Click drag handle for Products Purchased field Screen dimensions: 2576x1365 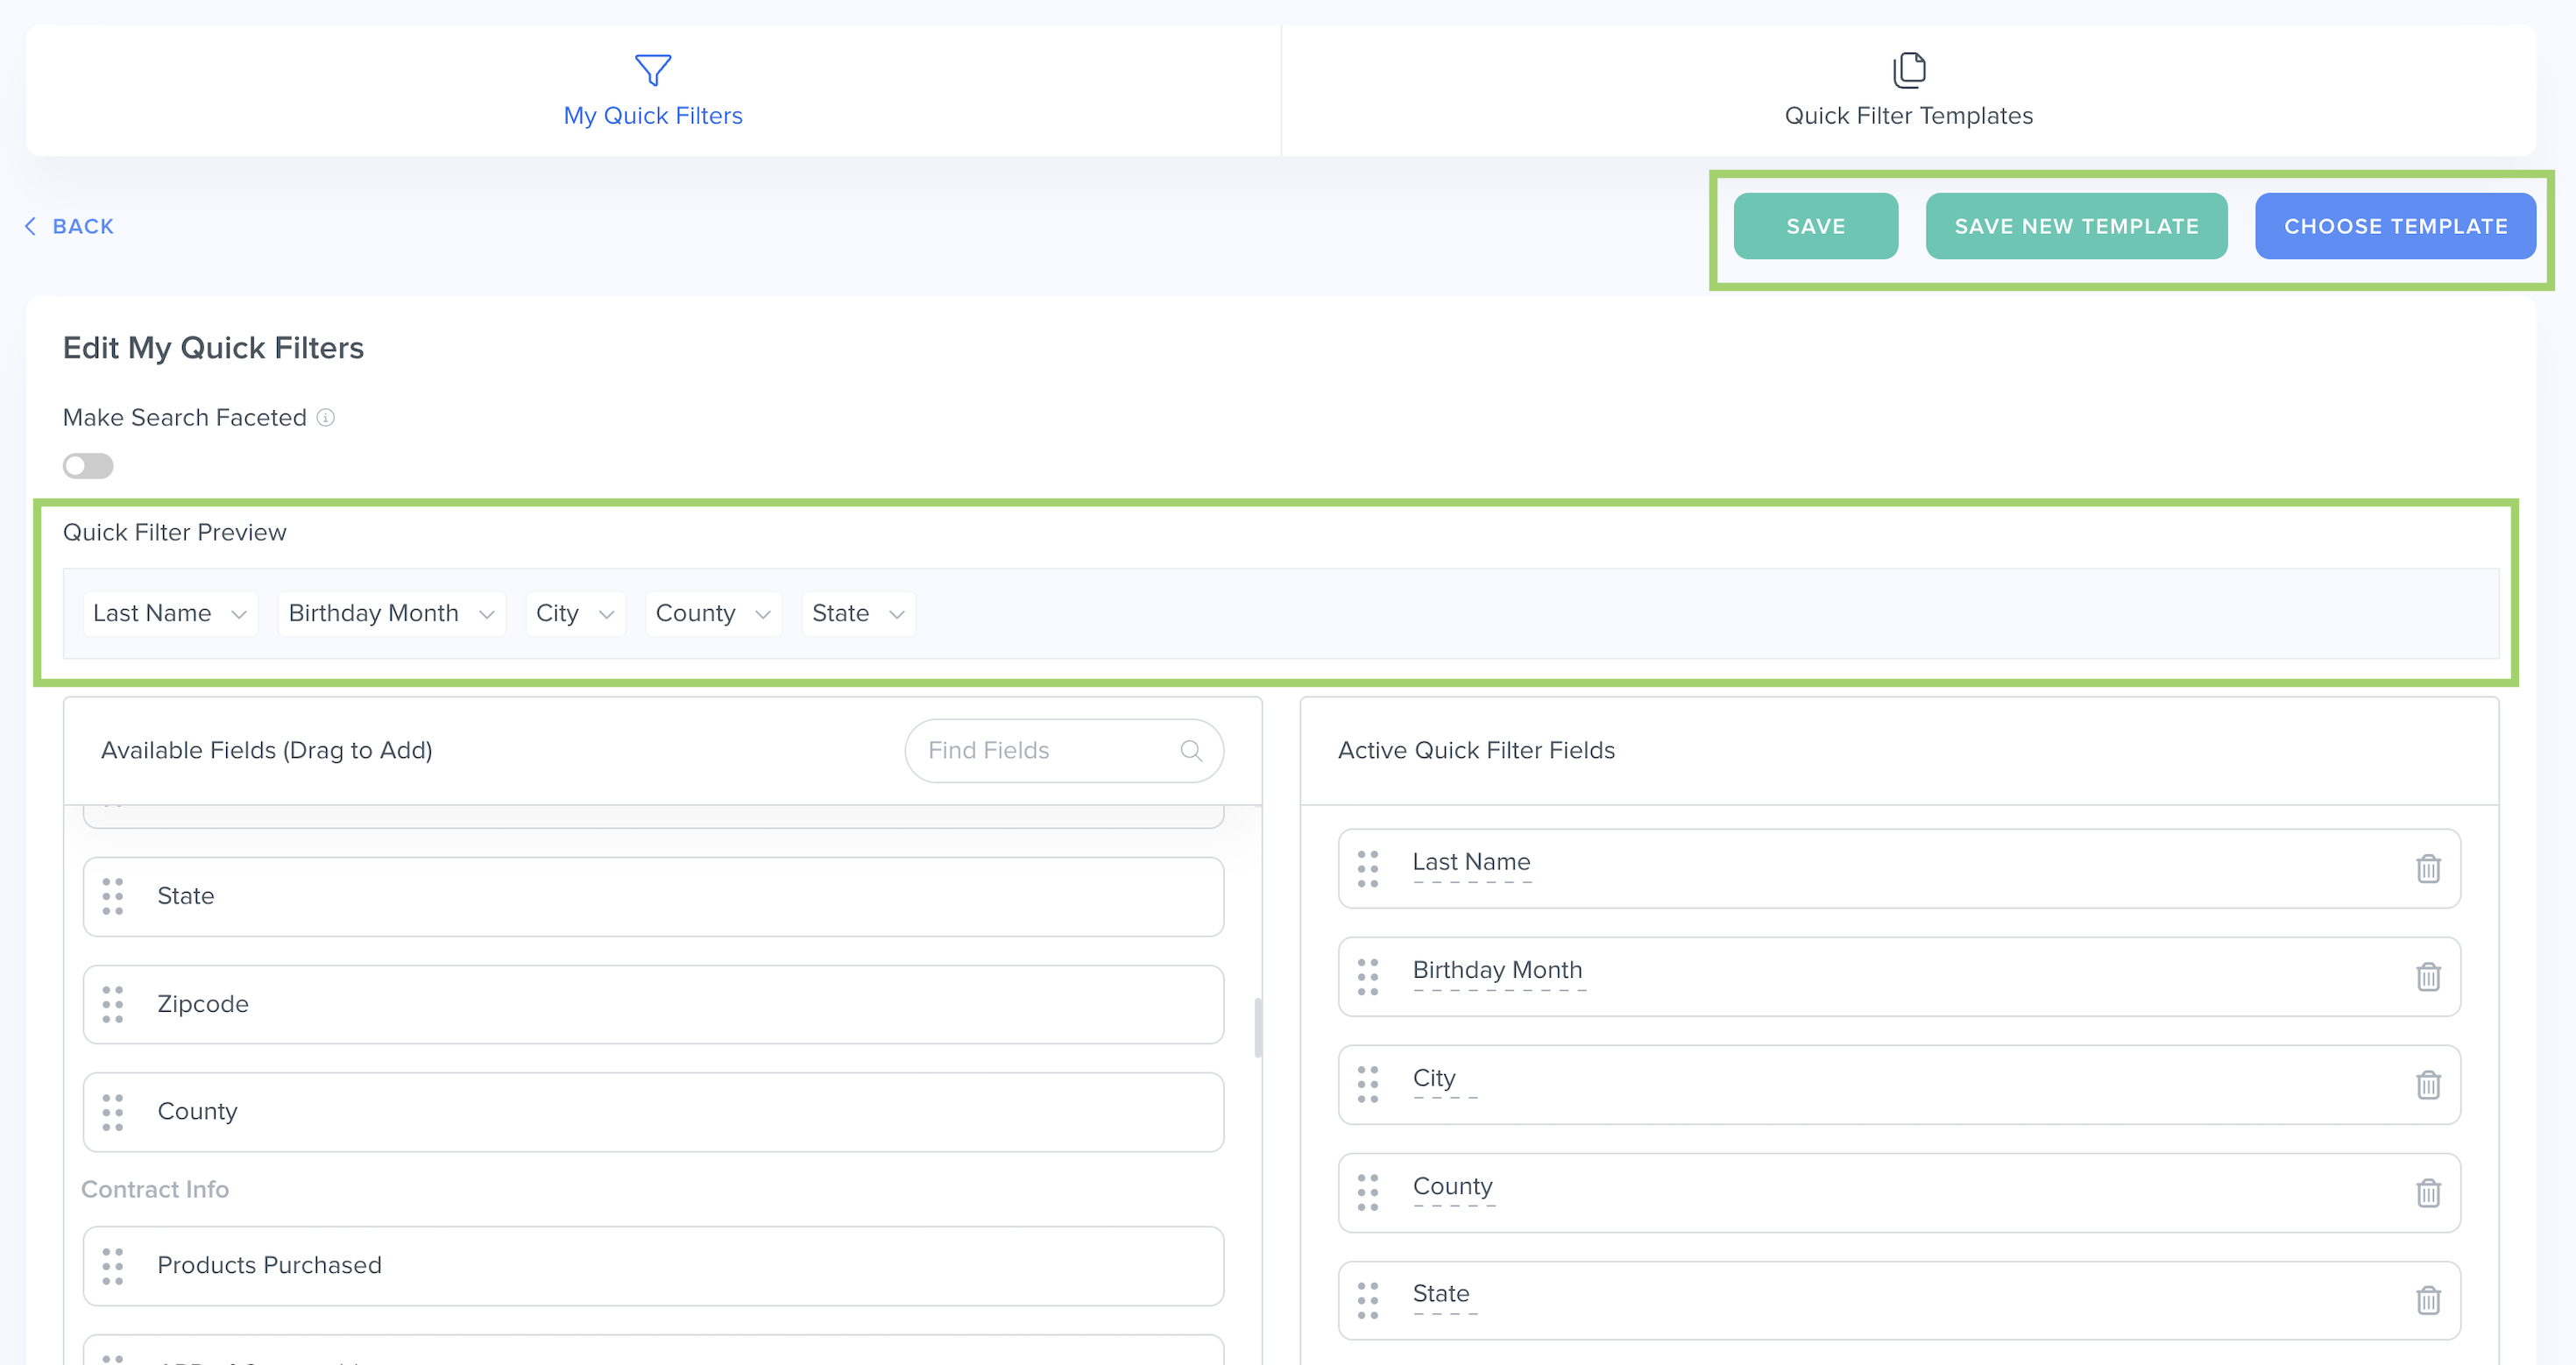(113, 1266)
